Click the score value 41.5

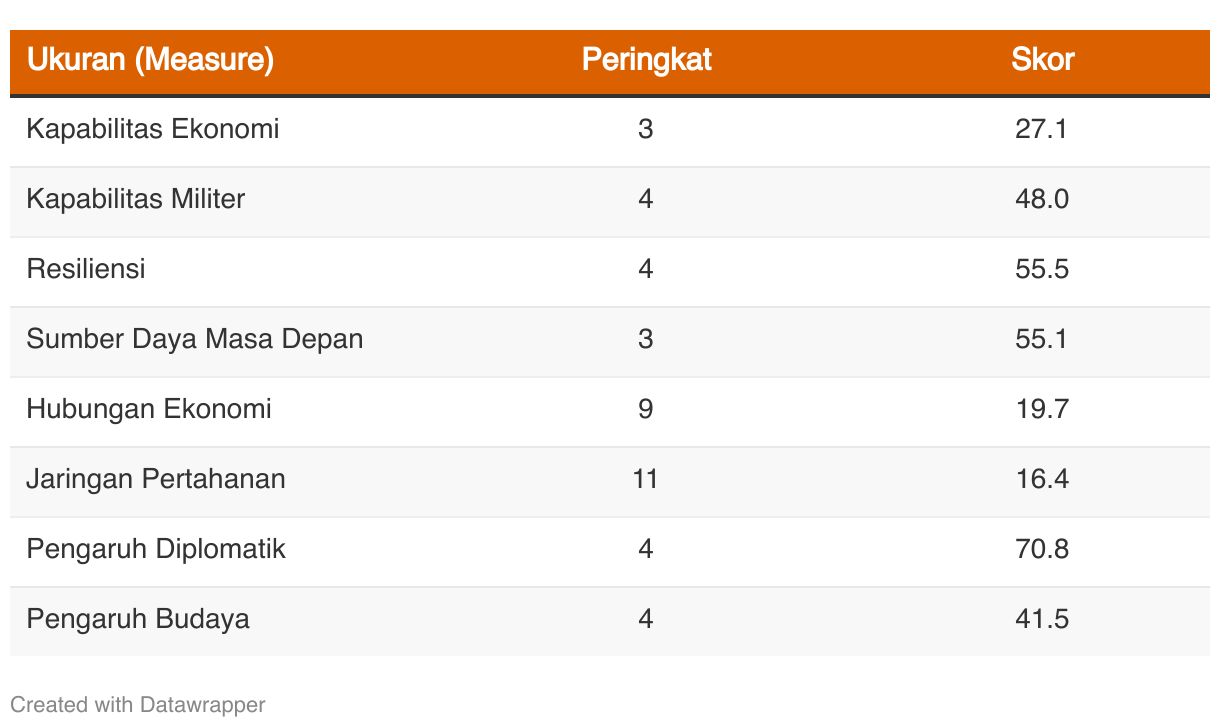[x=1042, y=619]
